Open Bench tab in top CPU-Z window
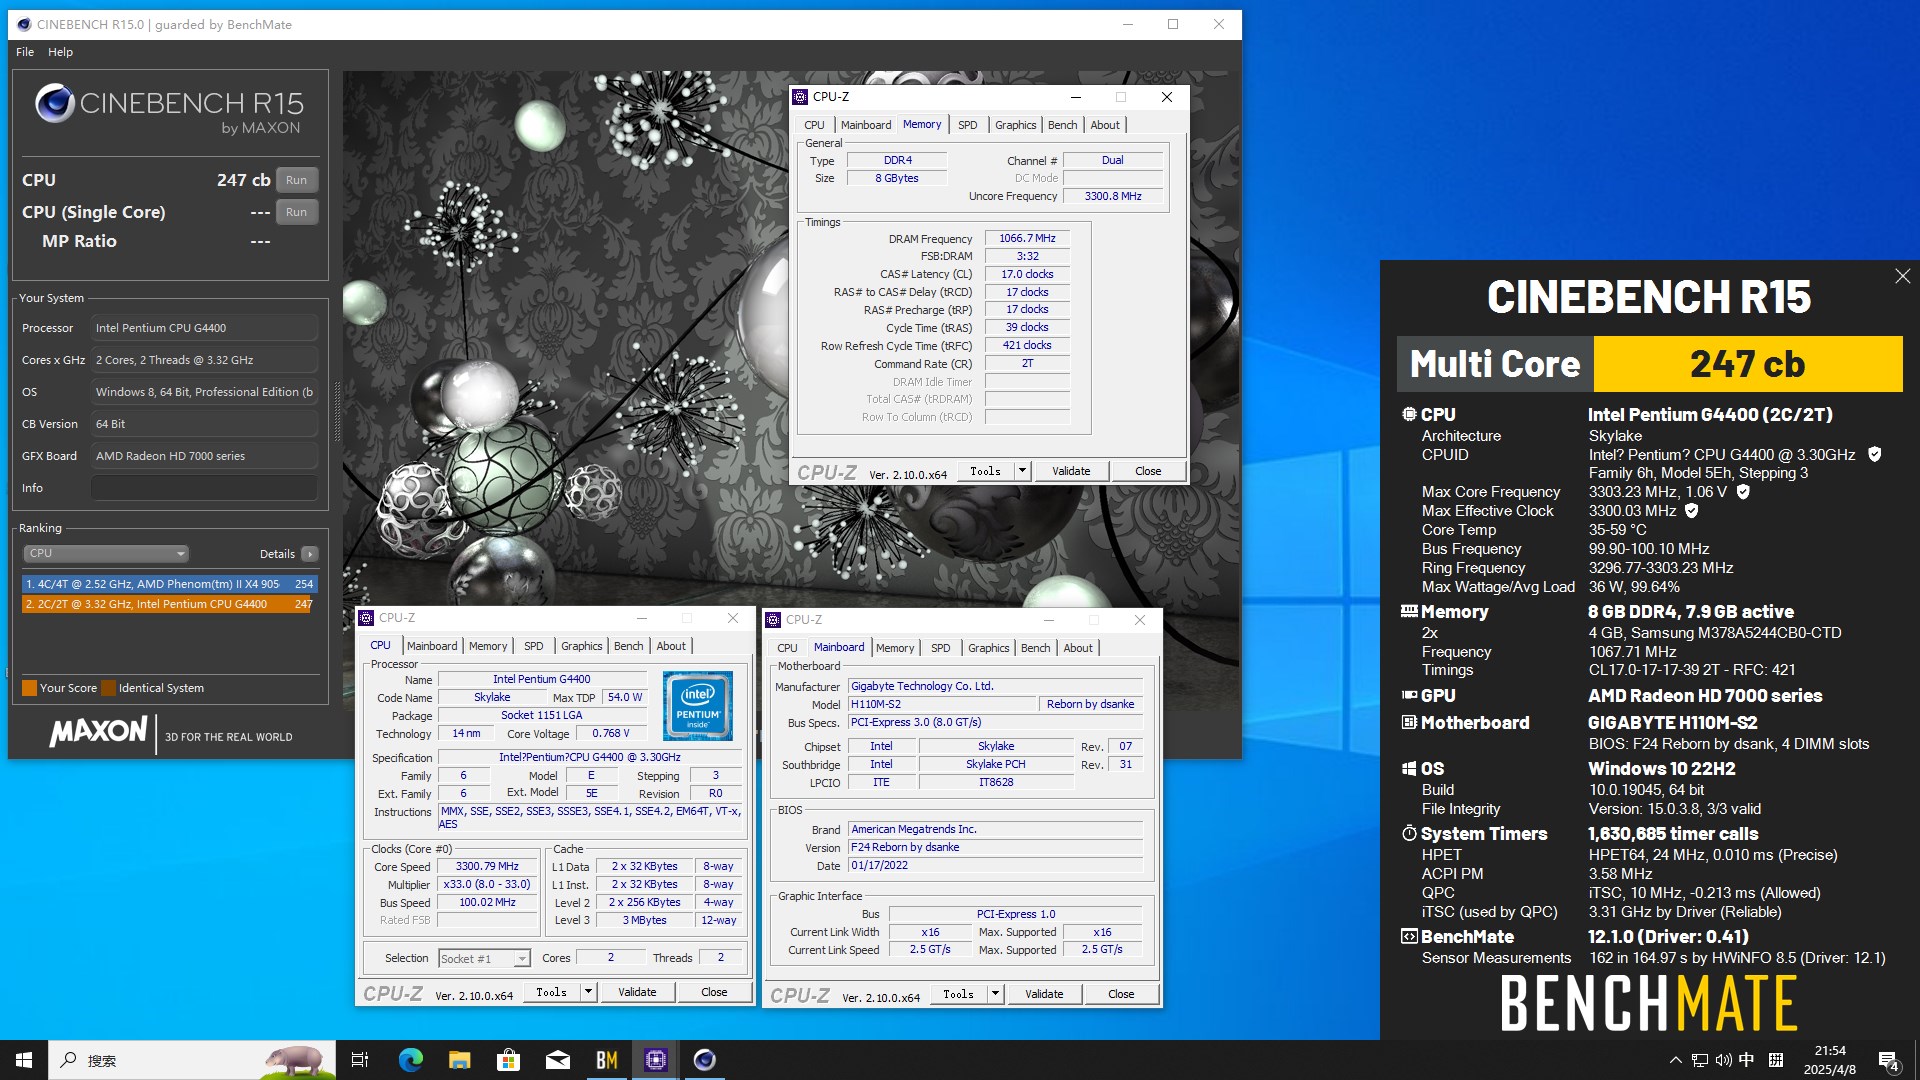The width and height of the screenshot is (1920, 1080). point(1062,125)
